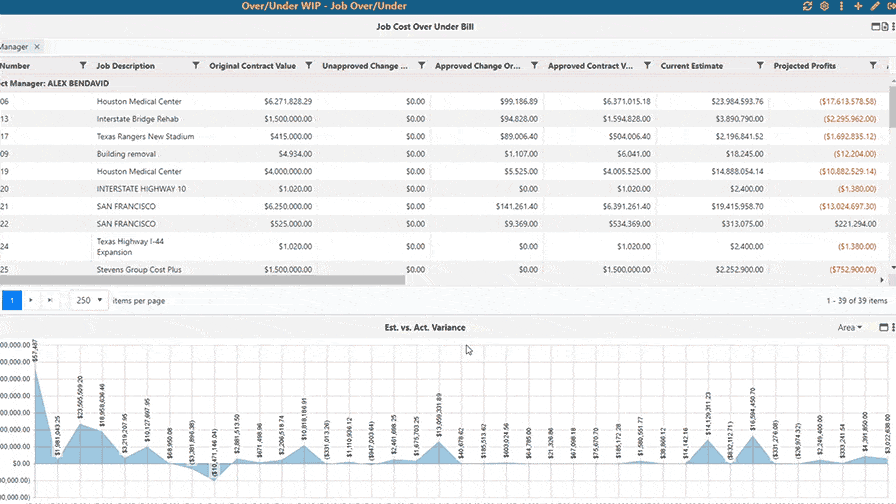Maximize the Job Cost Over Under Bill panel
Screen dimensions: 896x504
point(875,26)
